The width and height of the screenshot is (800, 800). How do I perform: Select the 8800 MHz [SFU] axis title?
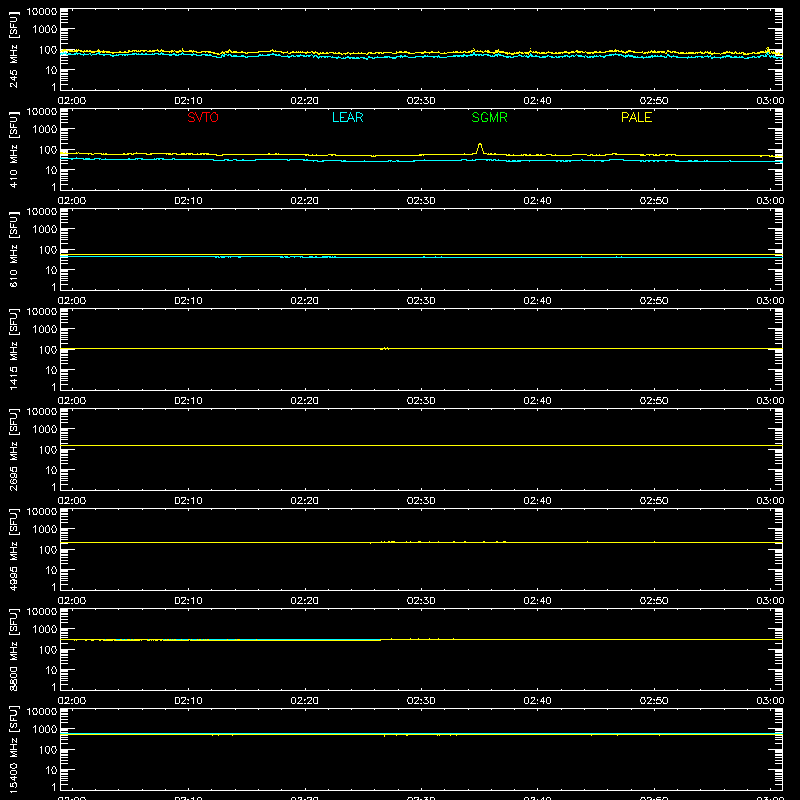(13, 649)
